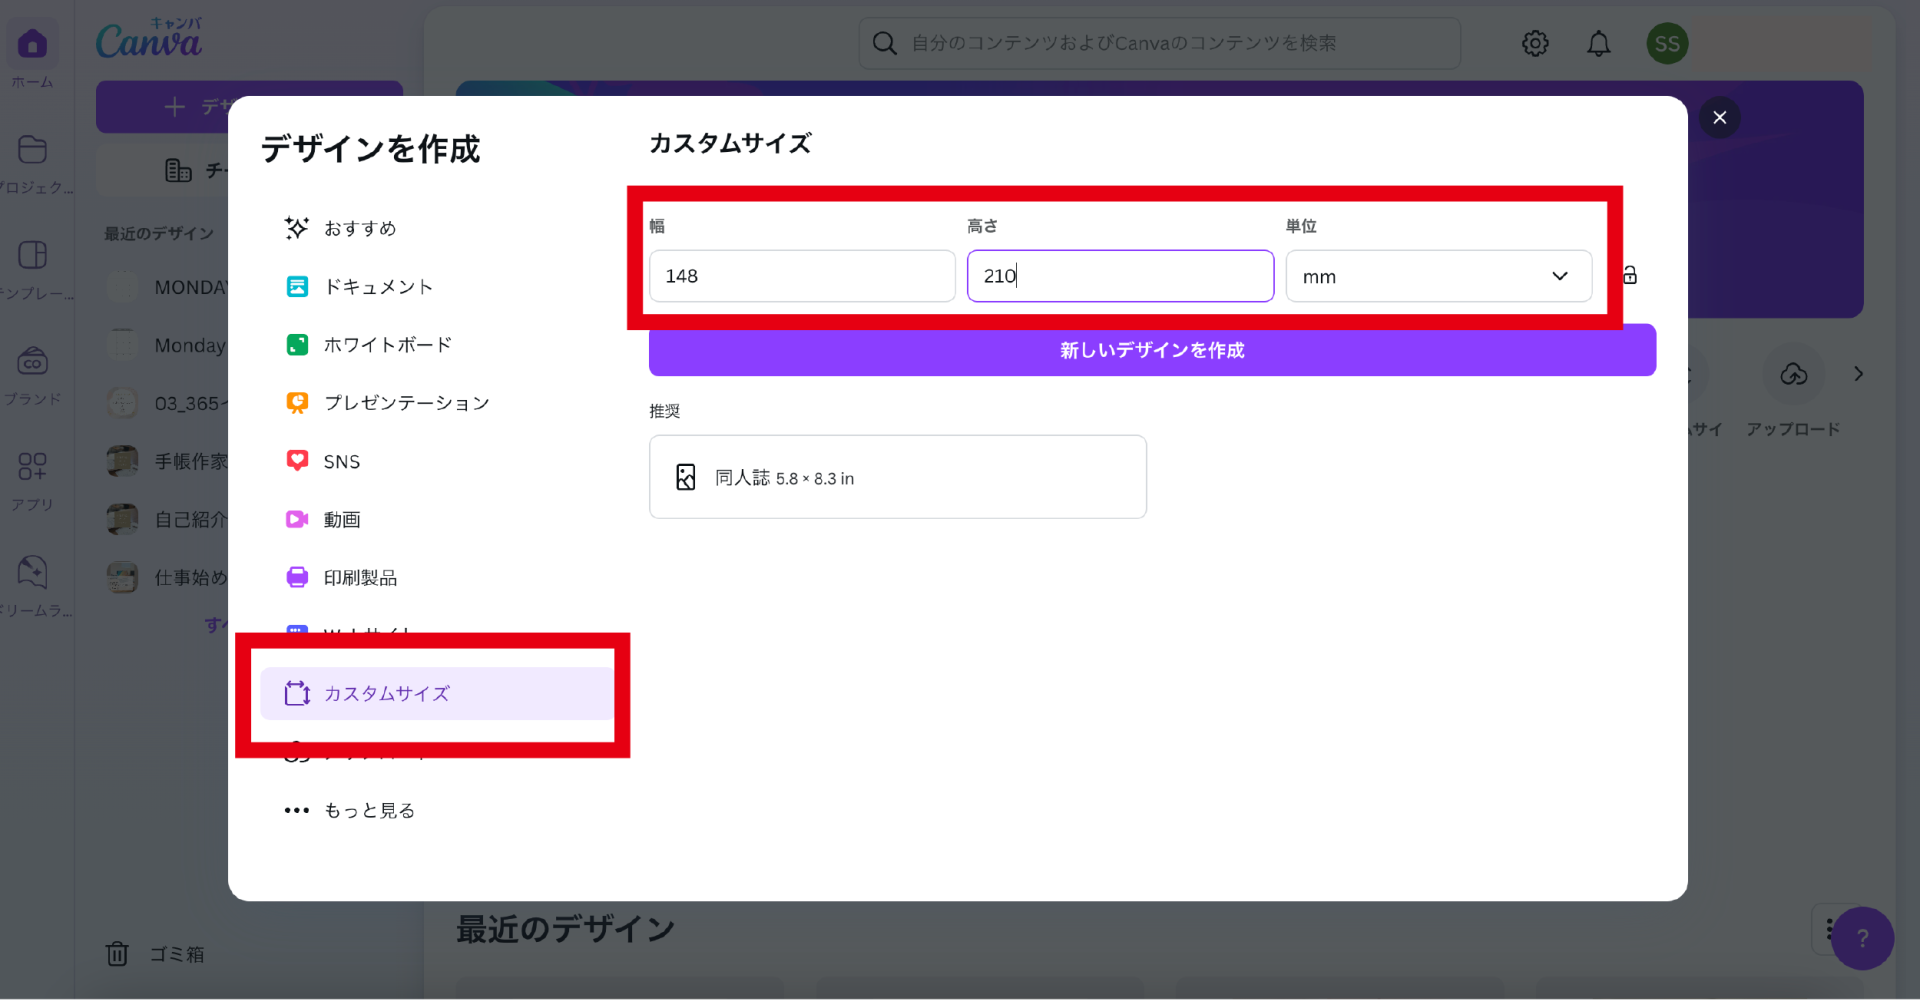This screenshot has width=1920, height=1008.
Task: Select プレゼンテーション category
Action: [405, 403]
